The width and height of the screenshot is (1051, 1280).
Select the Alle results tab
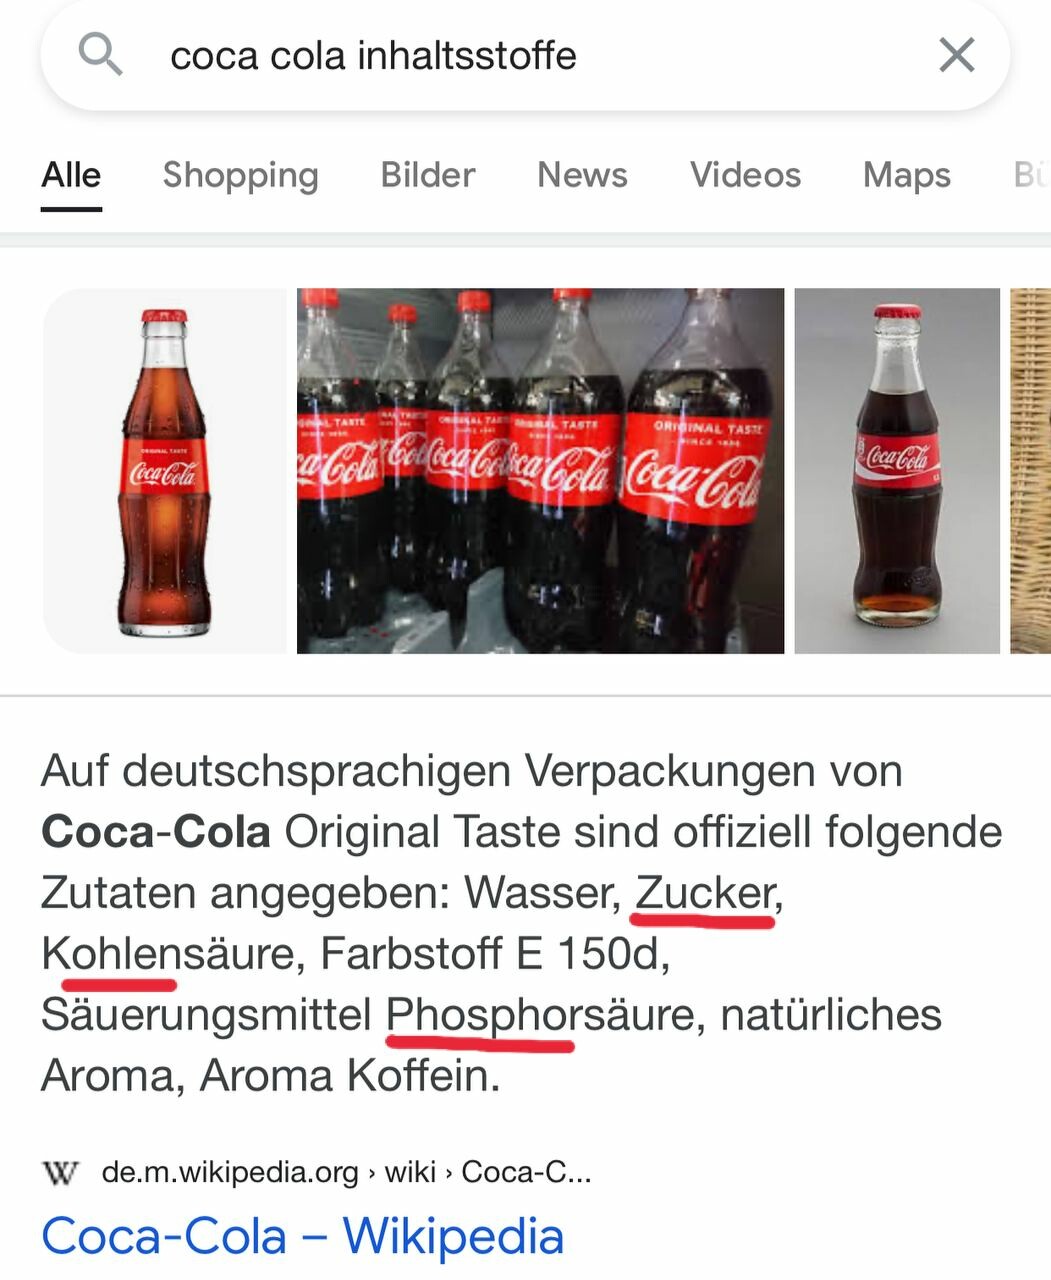tap(71, 175)
